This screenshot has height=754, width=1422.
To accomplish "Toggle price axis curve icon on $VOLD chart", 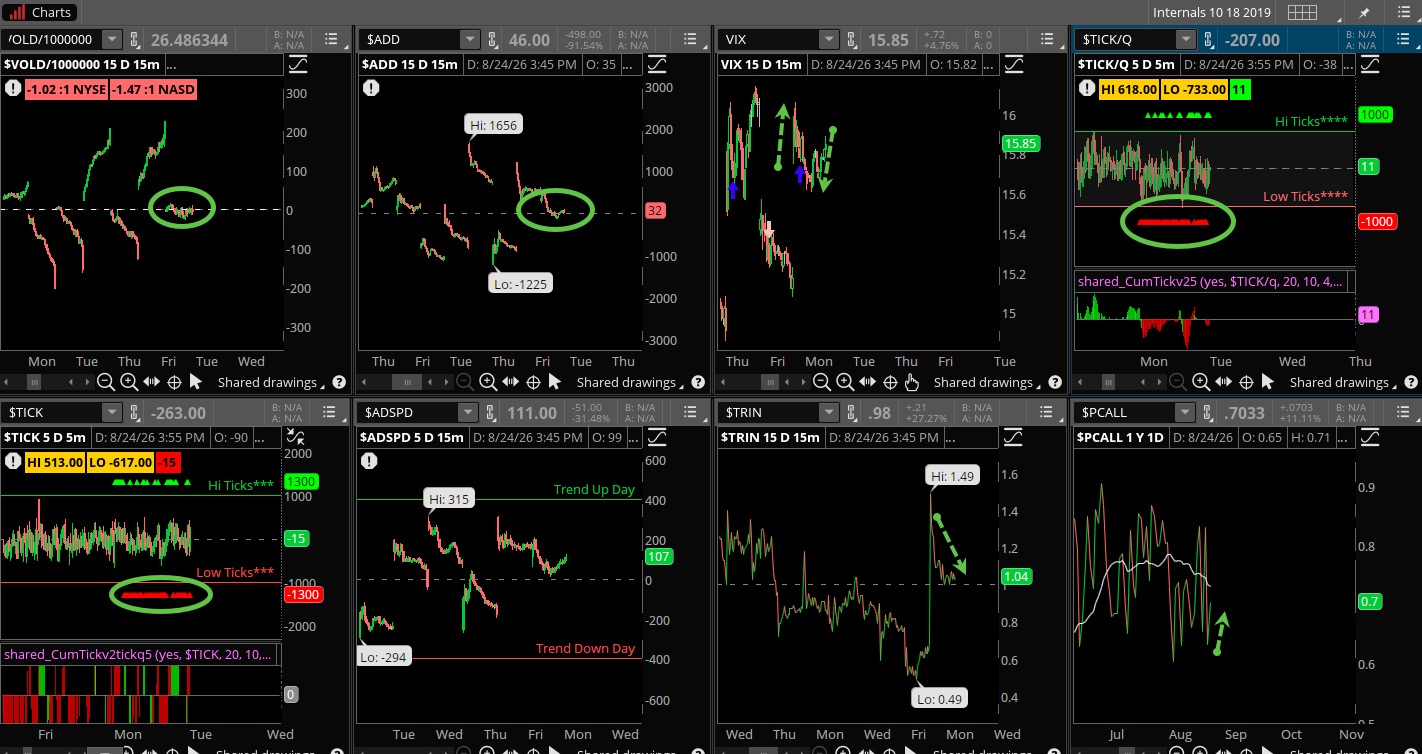I will tap(299, 65).
